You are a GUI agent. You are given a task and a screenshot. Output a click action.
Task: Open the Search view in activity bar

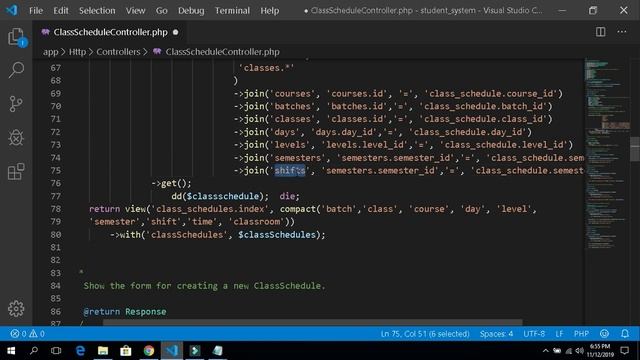16,70
